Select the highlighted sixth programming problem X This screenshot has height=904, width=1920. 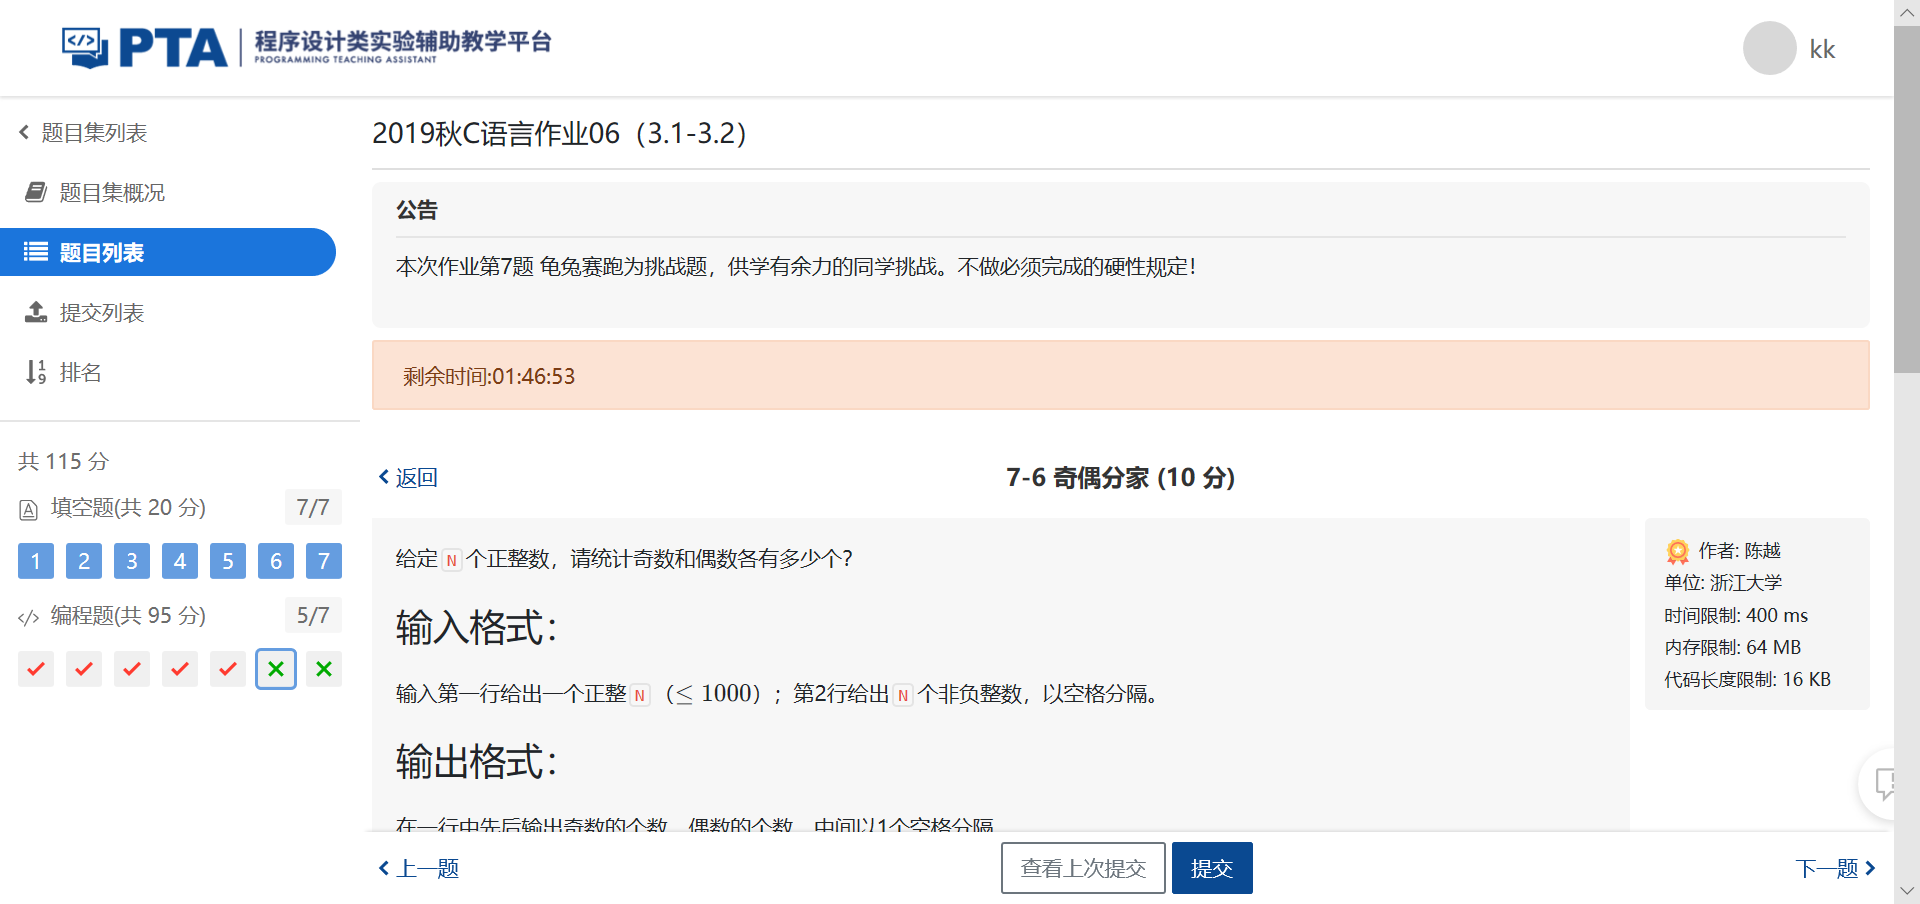[x=276, y=669]
